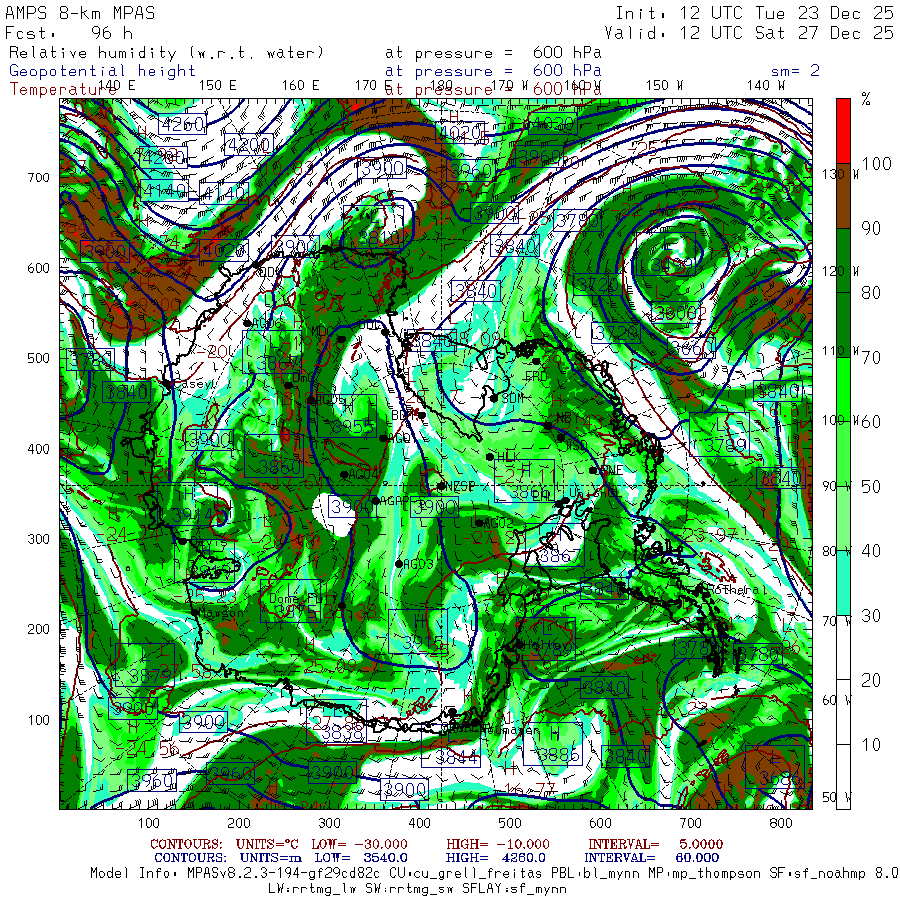
Task: Click the '140 W' longitude label above map
Action: (766, 86)
